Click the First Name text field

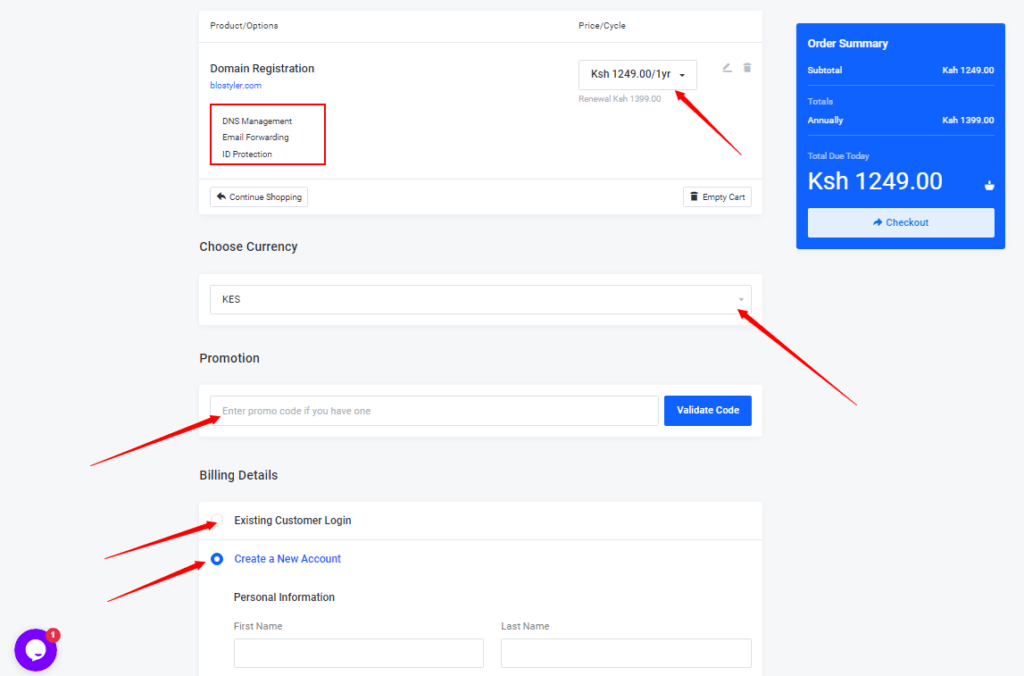click(x=359, y=653)
